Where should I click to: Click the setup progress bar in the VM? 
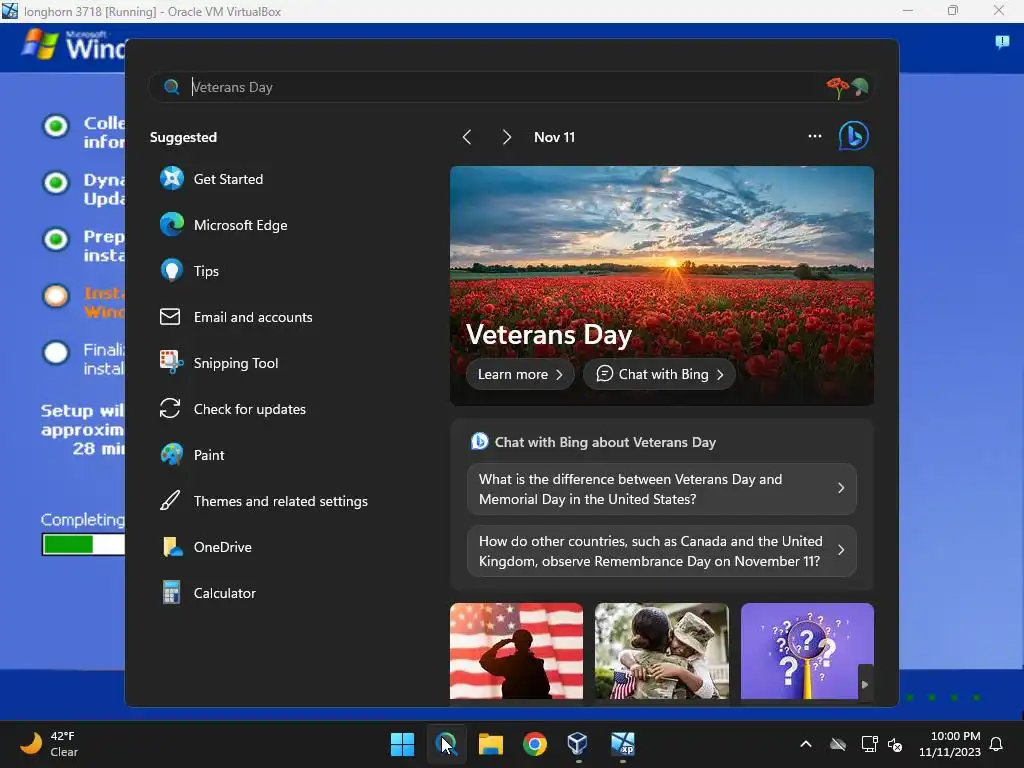[83, 544]
